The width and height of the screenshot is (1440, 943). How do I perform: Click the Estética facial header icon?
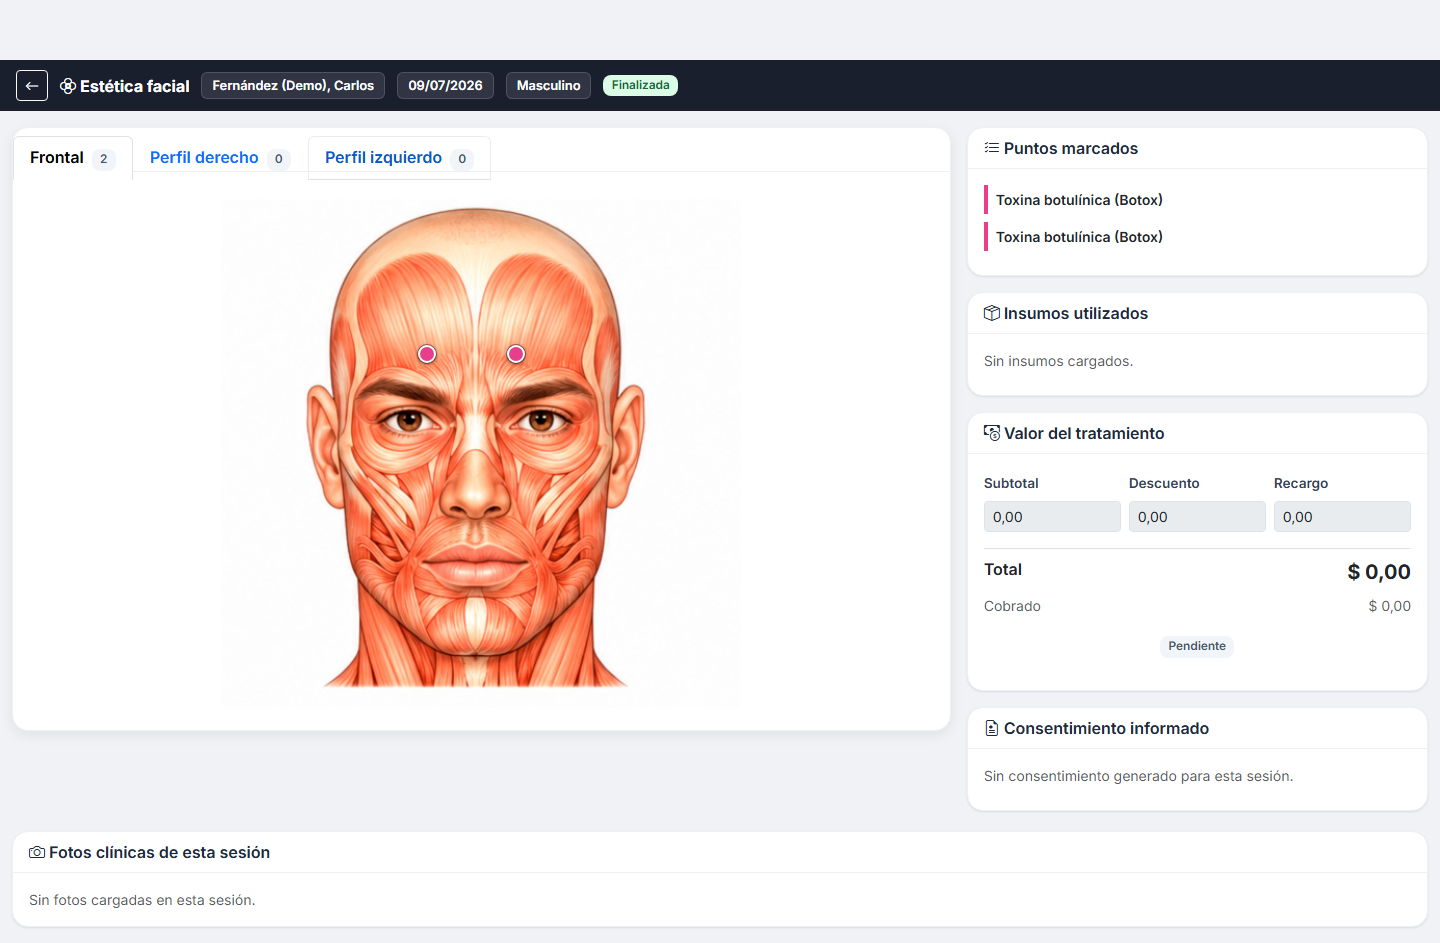[x=68, y=86]
